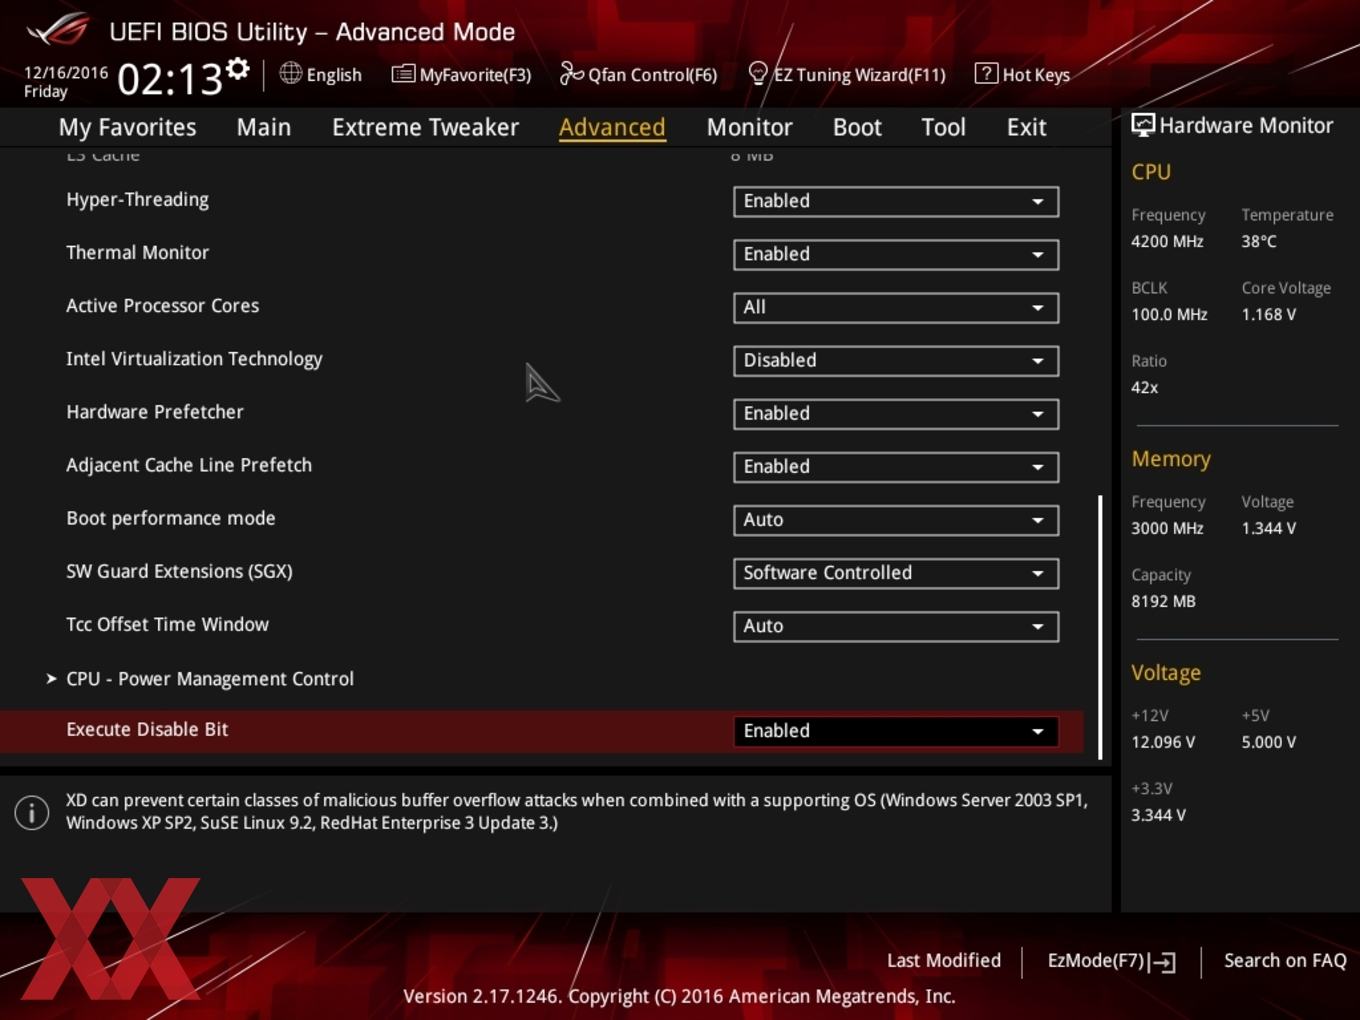Open the Extreme Tweaker tab
1360x1020 pixels.
pyautogui.click(x=425, y=127)
